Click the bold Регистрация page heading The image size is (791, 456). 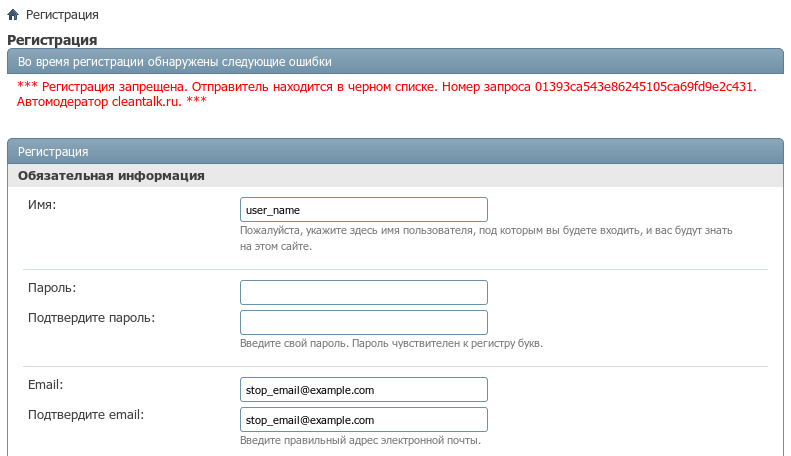coord(52,40)
